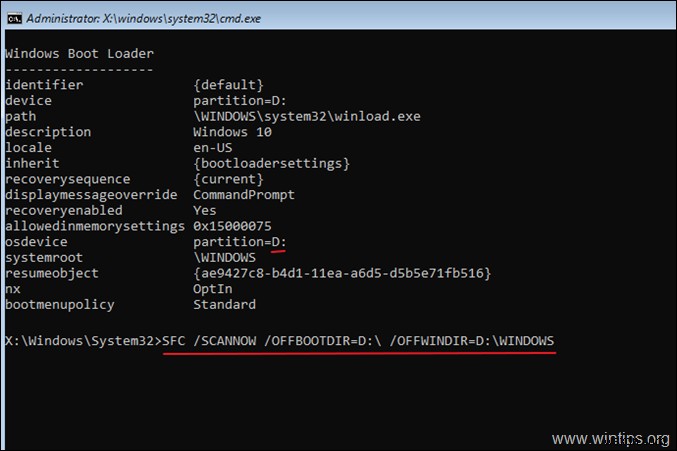The width and height of the screenshot is (677, 451).
Task: Click the Yes value beside recoveryenabled
Action: 204,210
